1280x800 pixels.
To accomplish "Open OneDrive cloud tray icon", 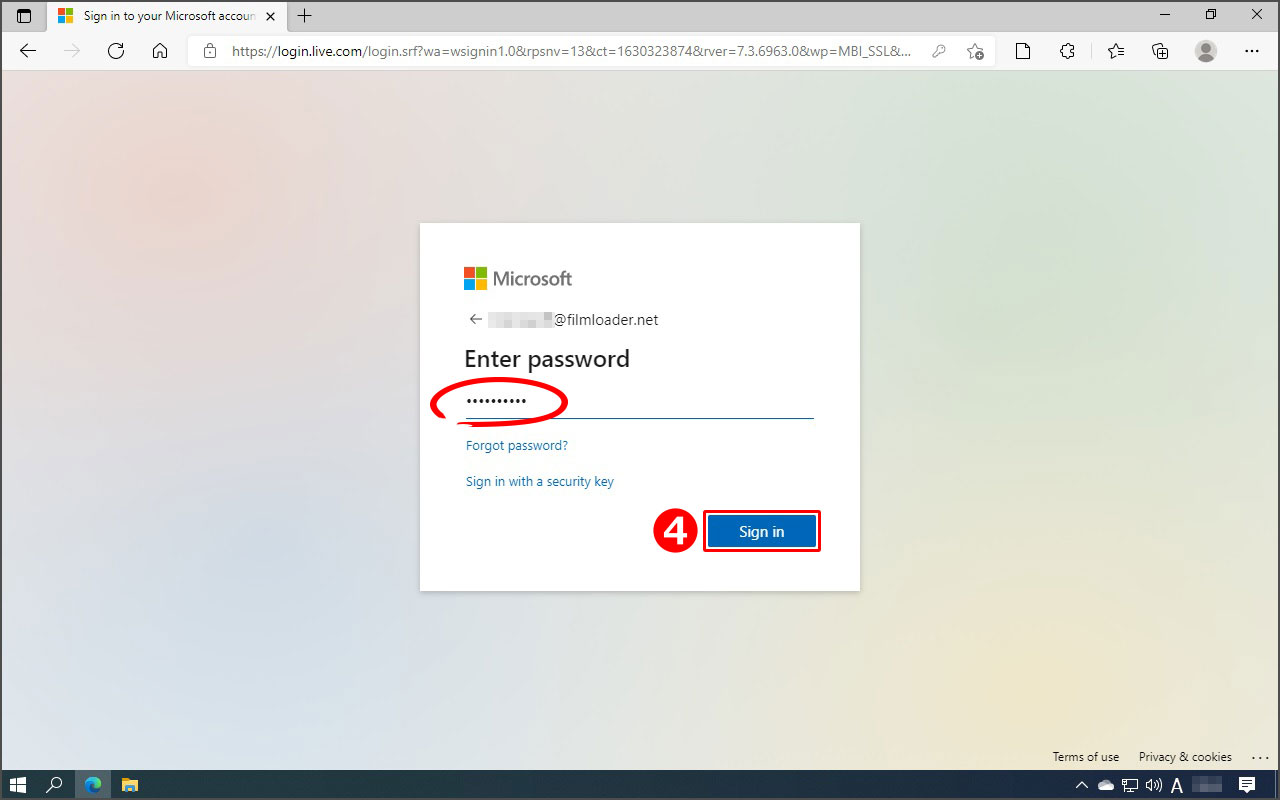I will click(x=1106, y=785).
